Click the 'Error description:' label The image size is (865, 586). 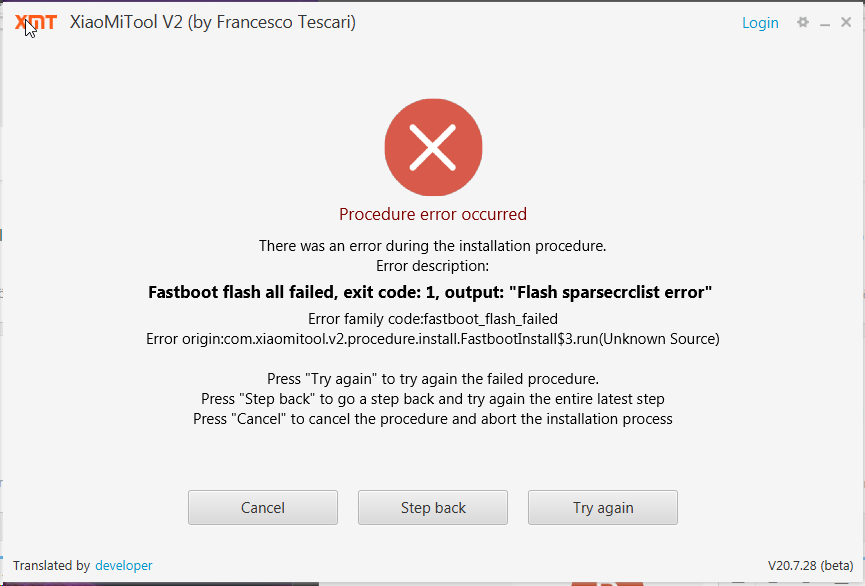coord(432,266)
